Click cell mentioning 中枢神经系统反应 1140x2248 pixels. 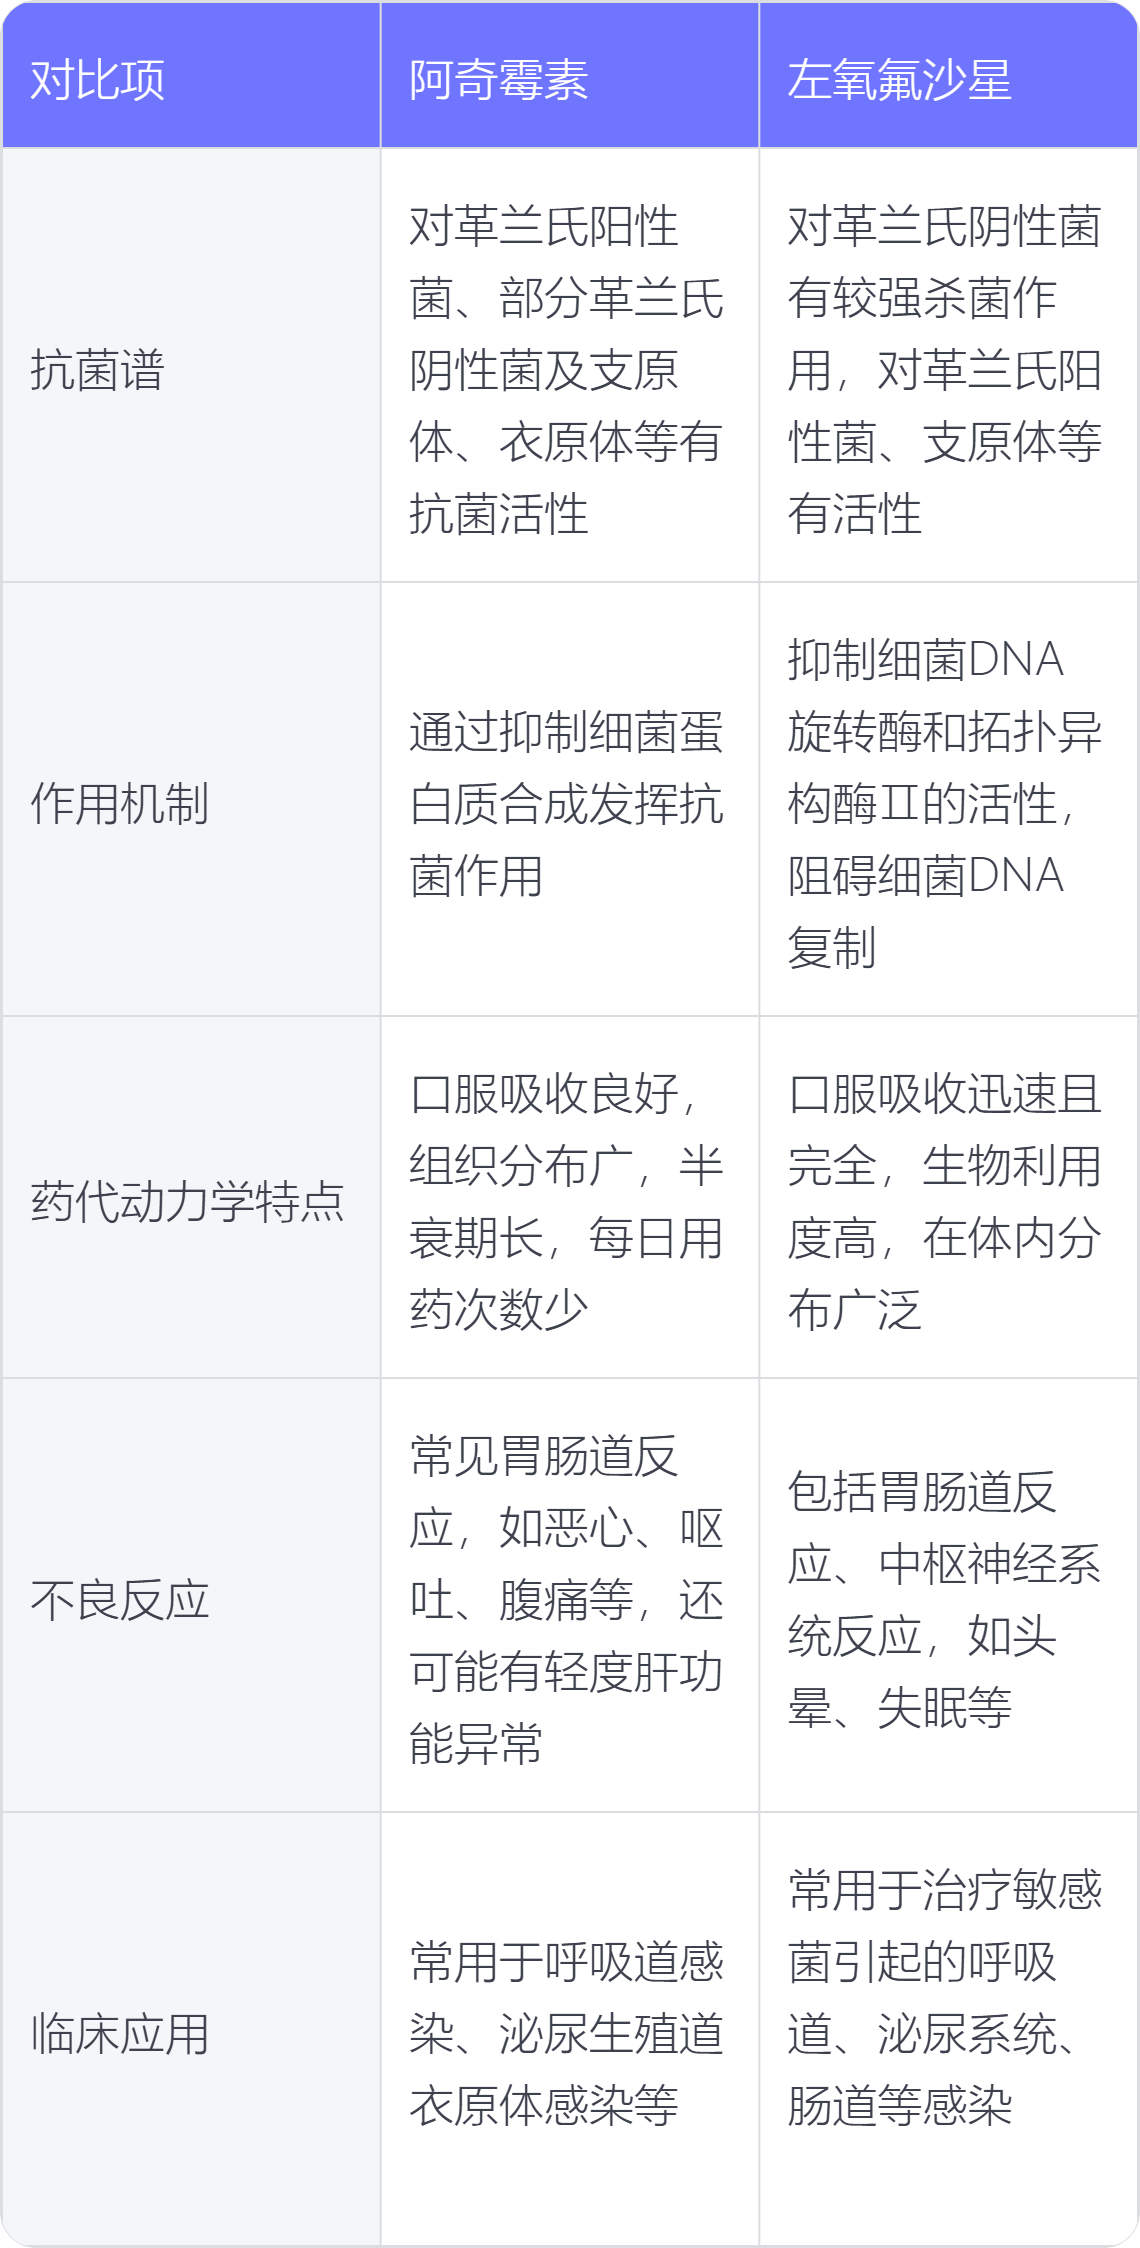click(948, 1596)
